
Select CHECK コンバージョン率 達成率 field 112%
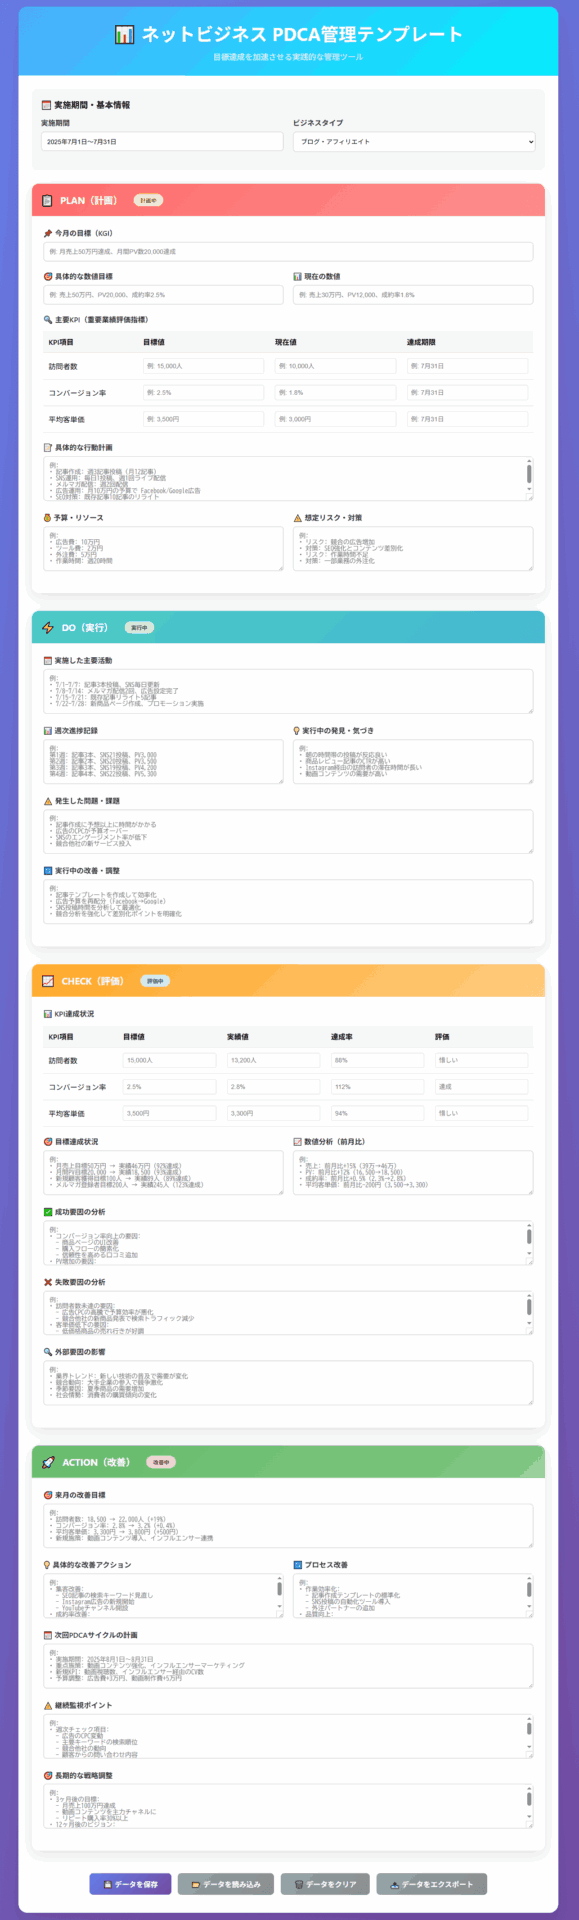pyautogui.click(x=377, y=1087)
